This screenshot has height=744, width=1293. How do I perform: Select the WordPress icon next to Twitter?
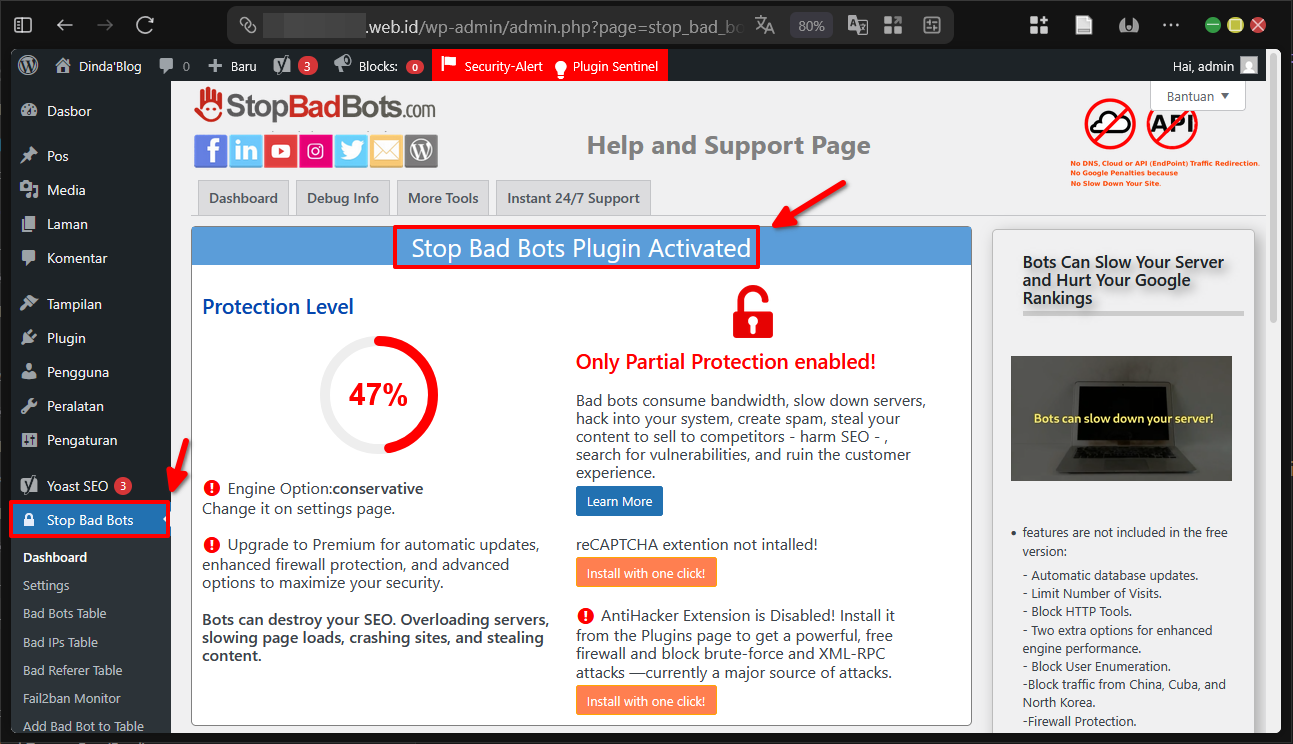[x=421, y=151]
